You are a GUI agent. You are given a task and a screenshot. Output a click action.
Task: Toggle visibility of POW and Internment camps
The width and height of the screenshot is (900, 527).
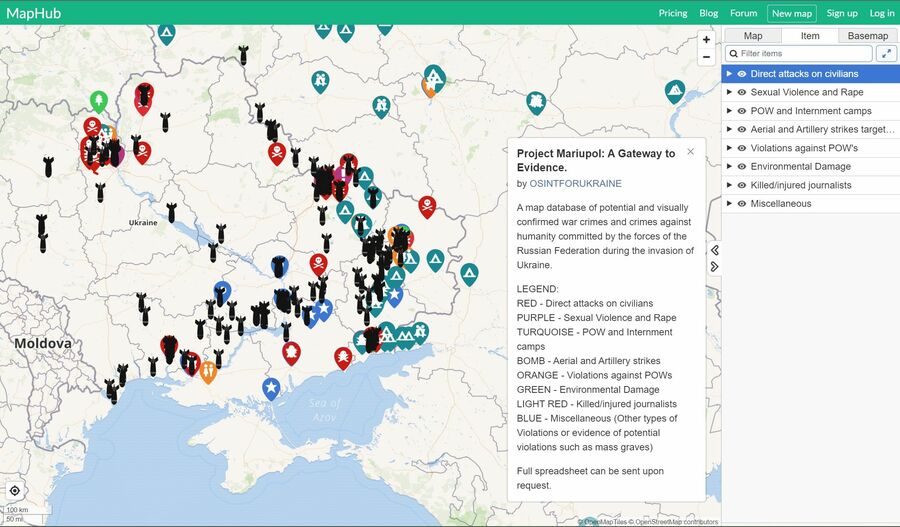point(742,111)
